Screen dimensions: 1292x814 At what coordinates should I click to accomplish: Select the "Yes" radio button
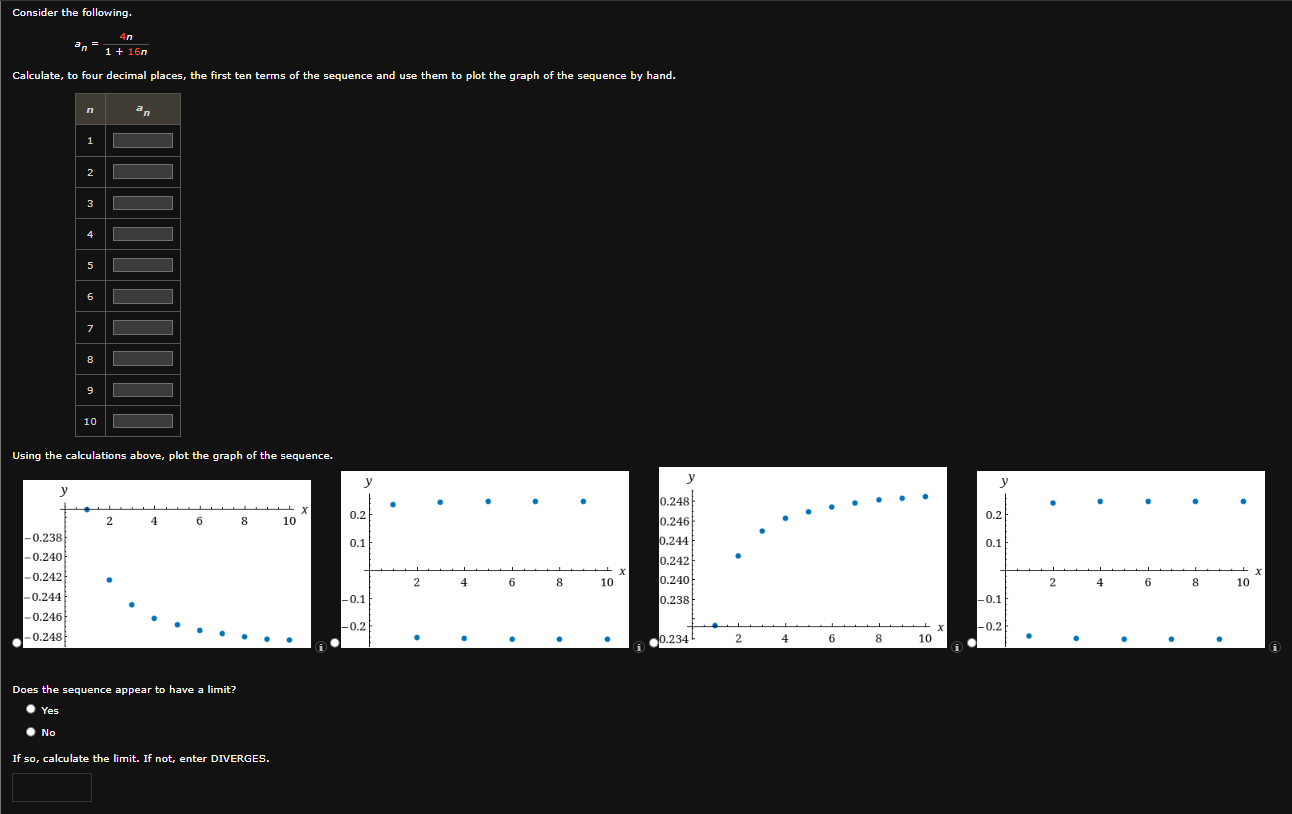click(x=31, y=709)
